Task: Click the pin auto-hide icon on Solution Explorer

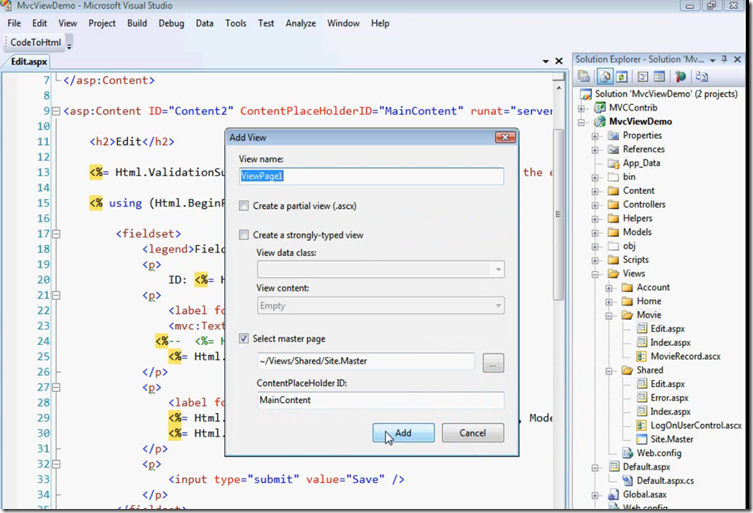Action: coord(725,60)
